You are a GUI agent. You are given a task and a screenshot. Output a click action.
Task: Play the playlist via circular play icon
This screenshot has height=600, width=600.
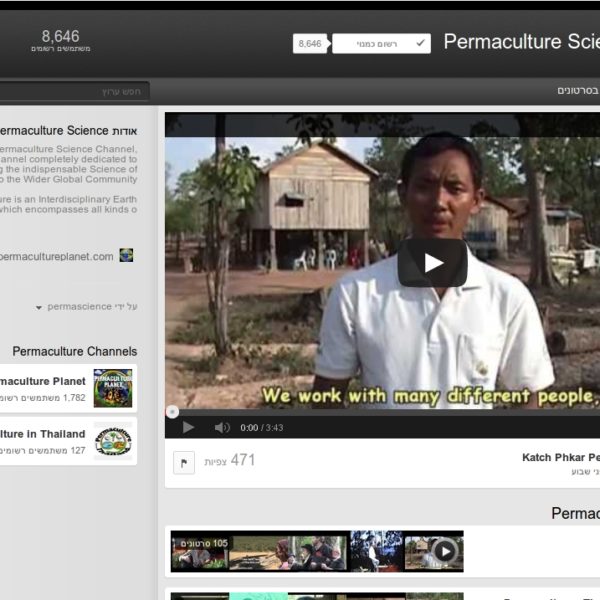[x=444, y=551]
